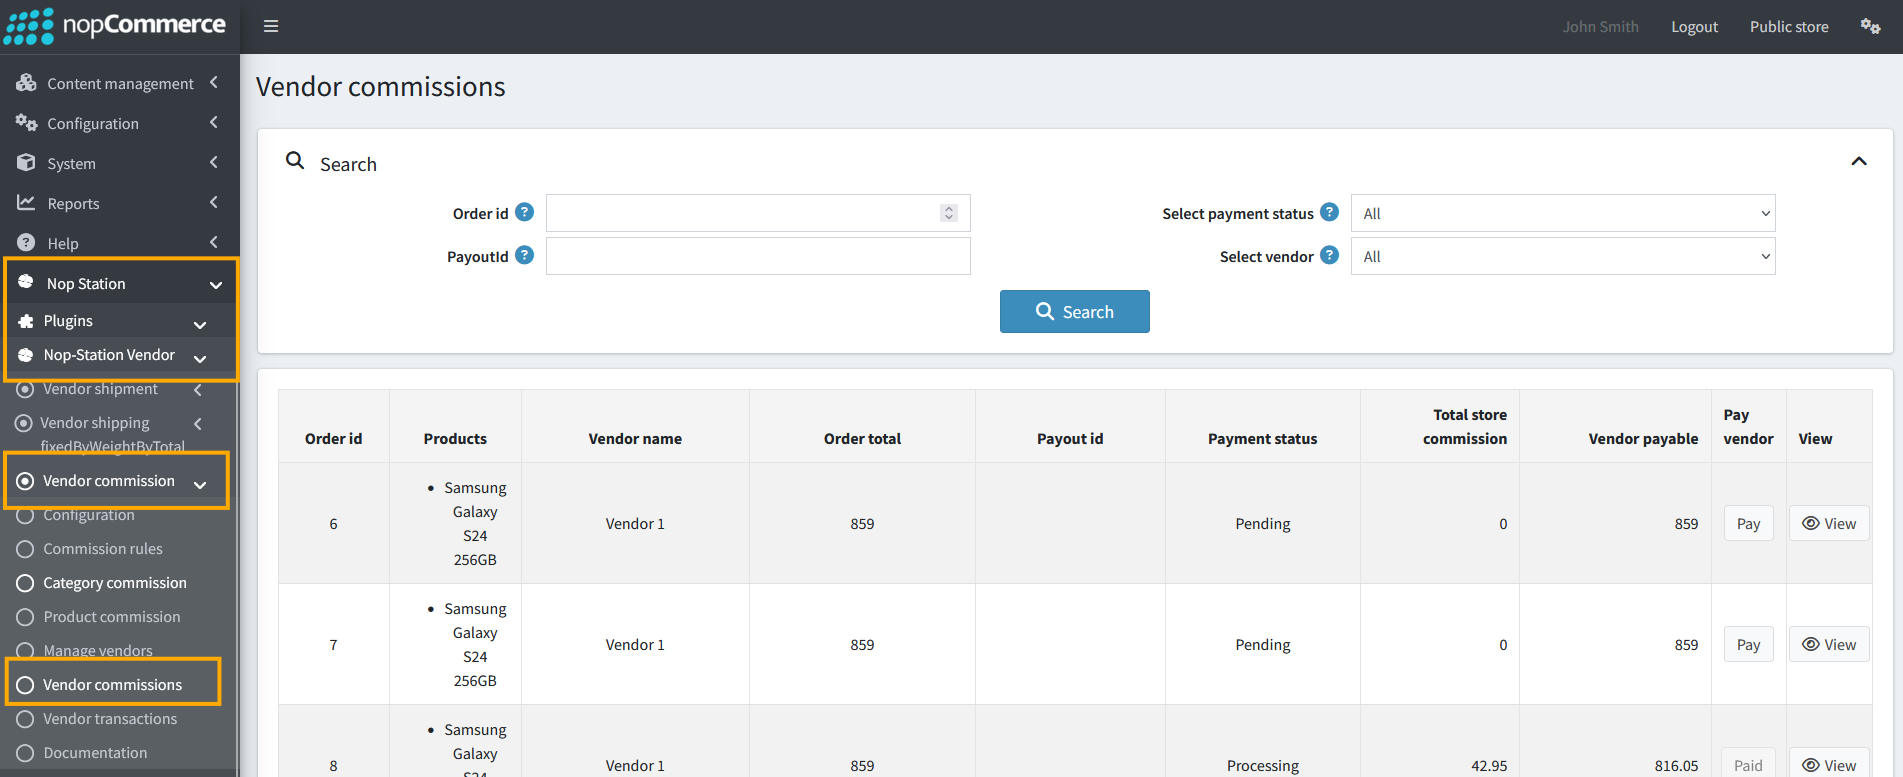Open Product commission menu item
1903x777 pixels.
(112, 617)
